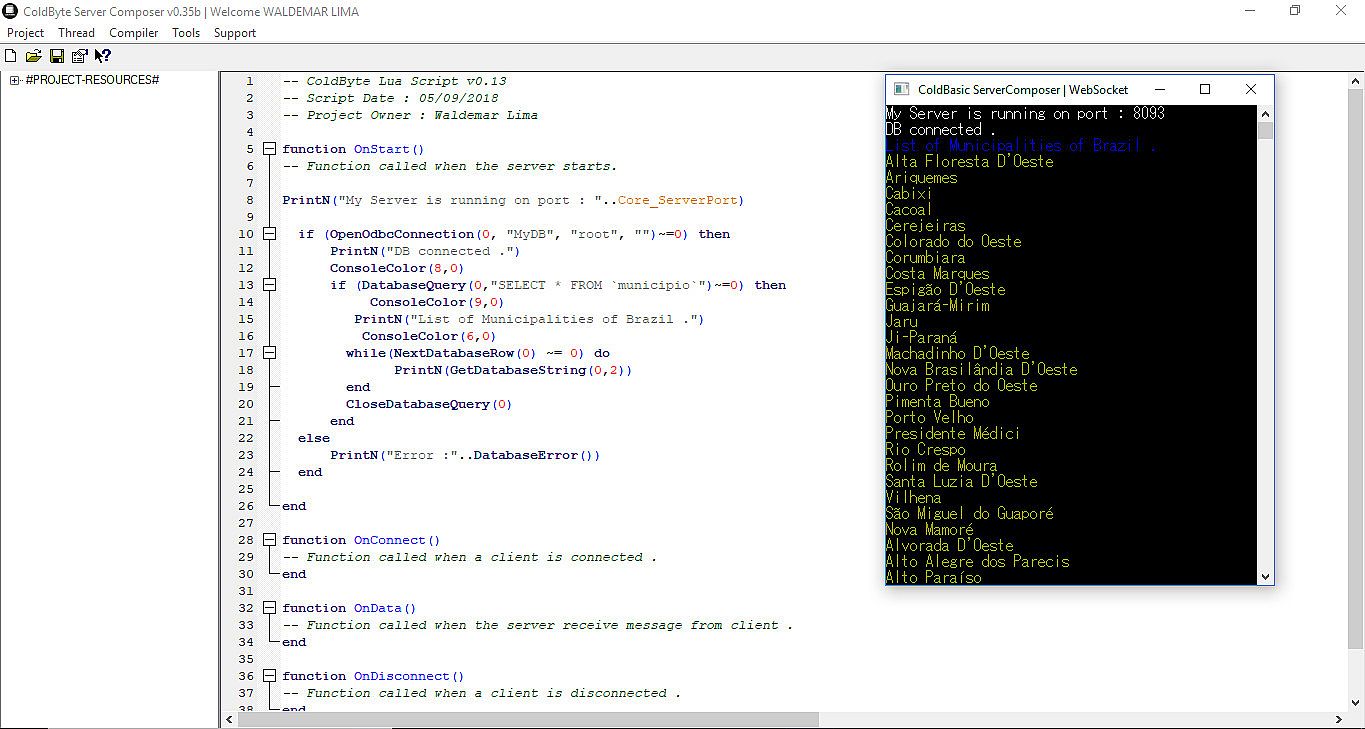The height and width of the screenshot is (729, 1365).
Task: Click the editor's horizontal scrollbar right arrow
Action: pyautogui.click(x=1339, y=719)
